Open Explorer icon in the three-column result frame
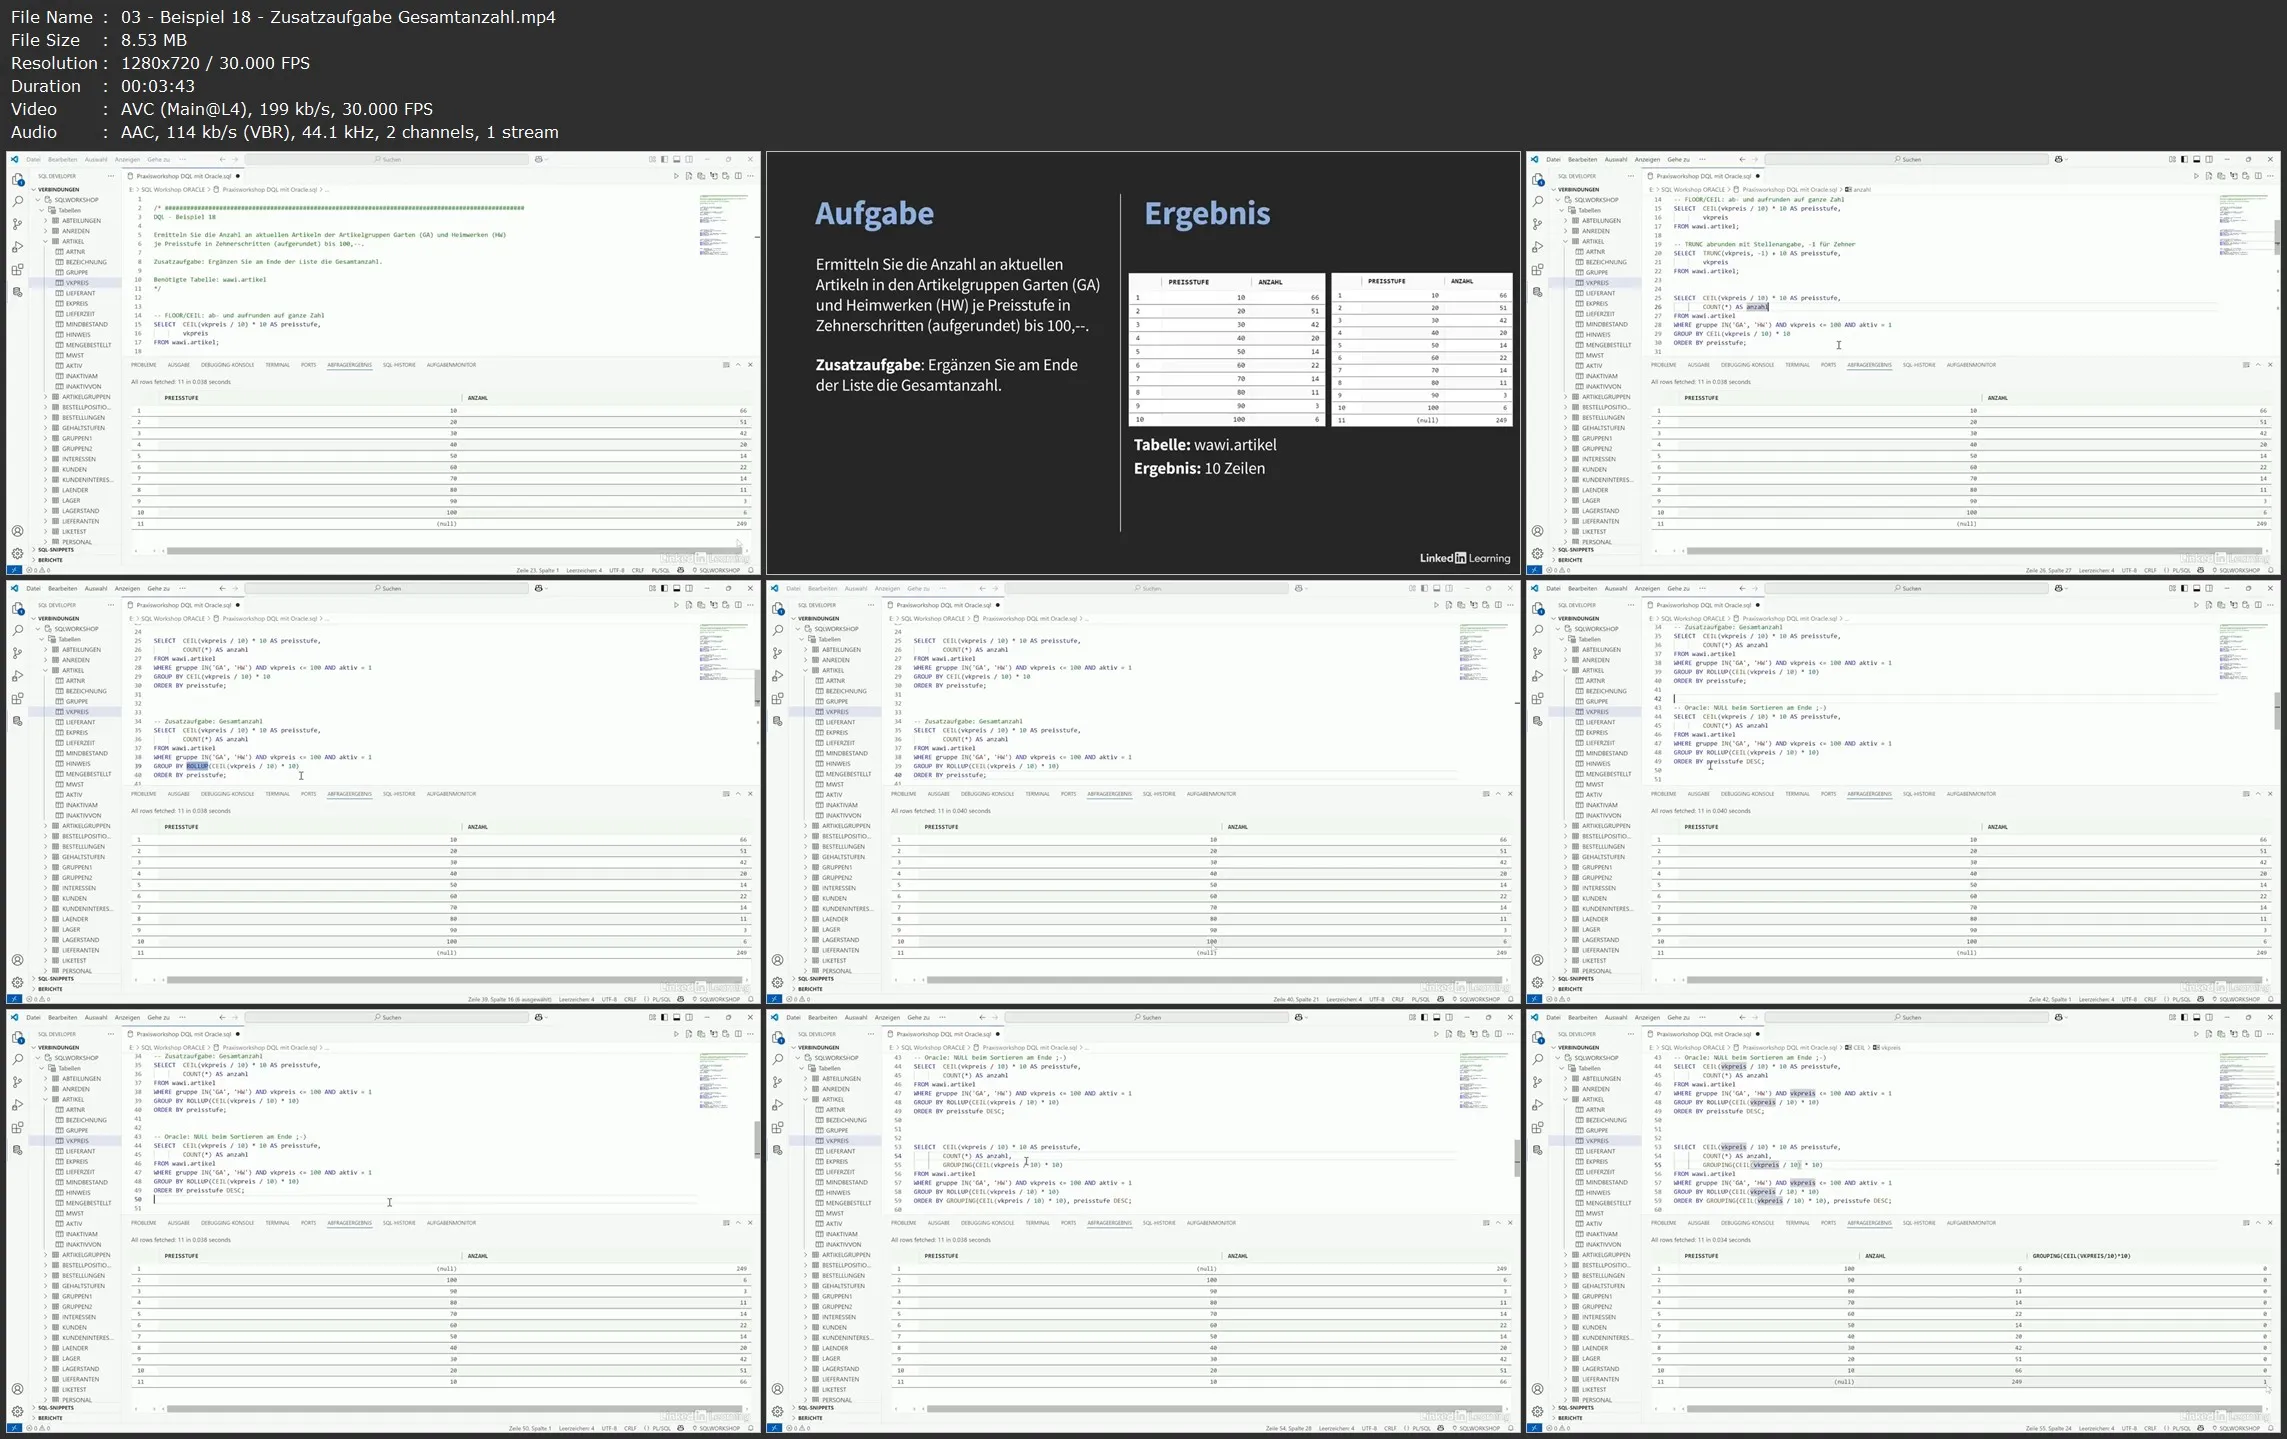 [x=1537, y=1037]
